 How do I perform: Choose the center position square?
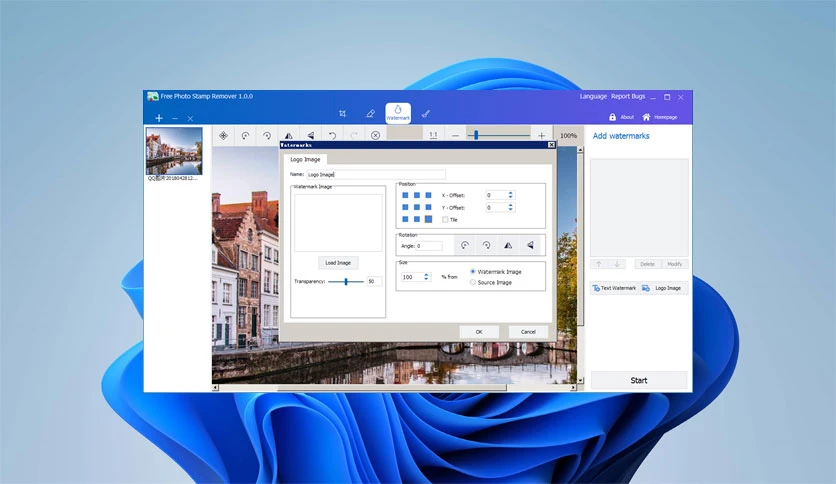pos(417,207)
